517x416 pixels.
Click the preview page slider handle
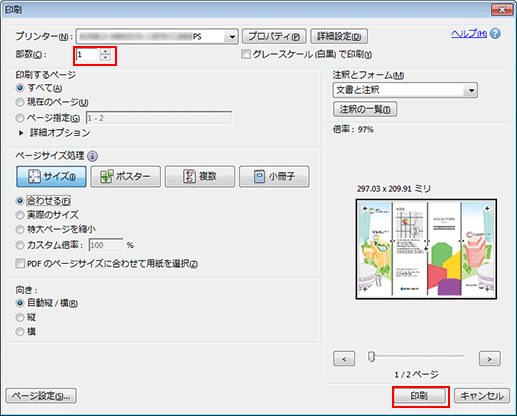pos(371,356)
